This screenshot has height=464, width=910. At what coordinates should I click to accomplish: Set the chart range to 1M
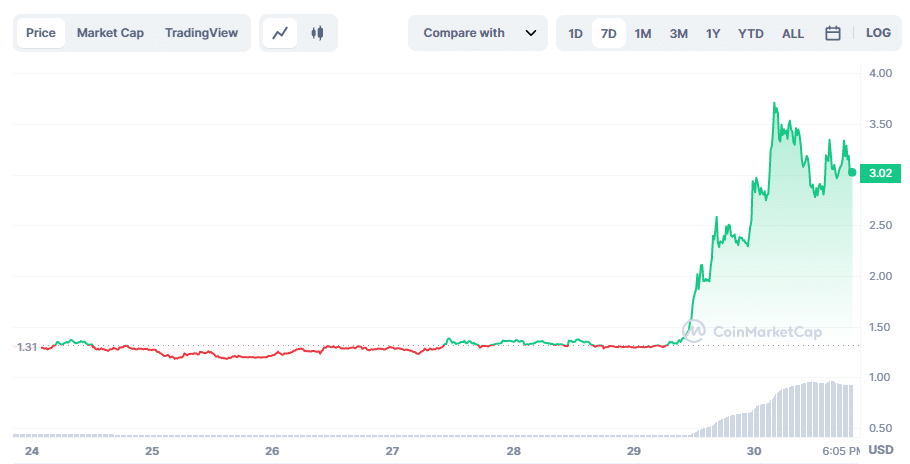(x=642, y=34)
